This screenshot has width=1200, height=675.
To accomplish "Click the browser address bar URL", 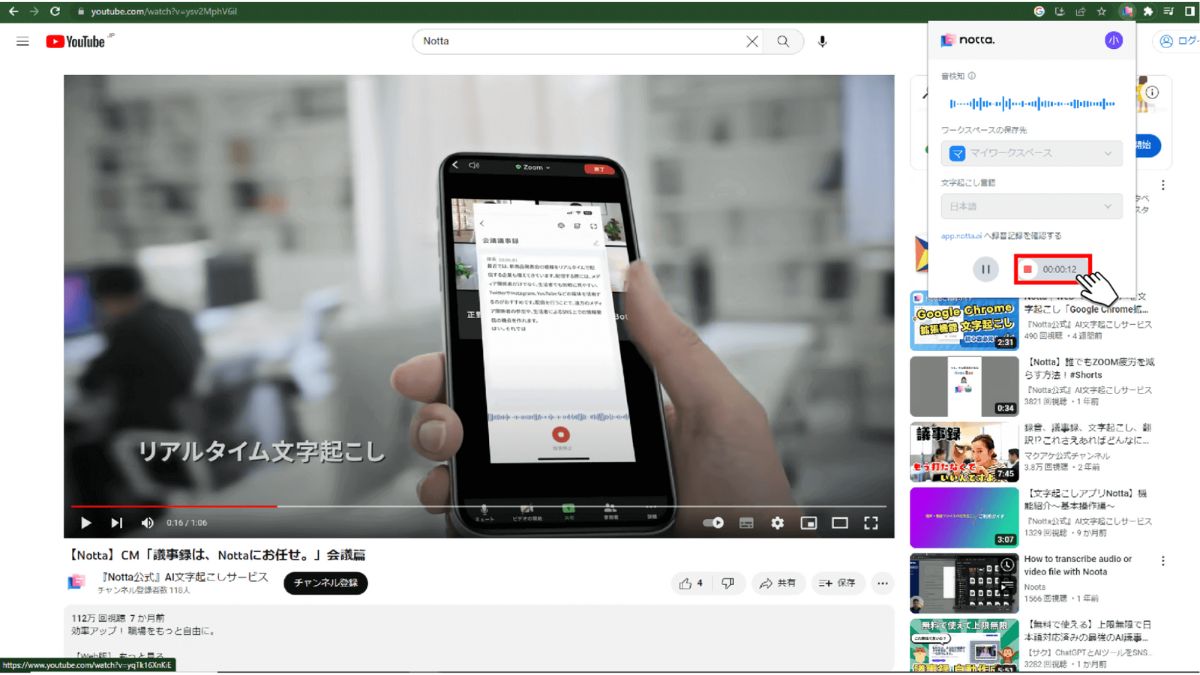I will [x=163, y=11].
